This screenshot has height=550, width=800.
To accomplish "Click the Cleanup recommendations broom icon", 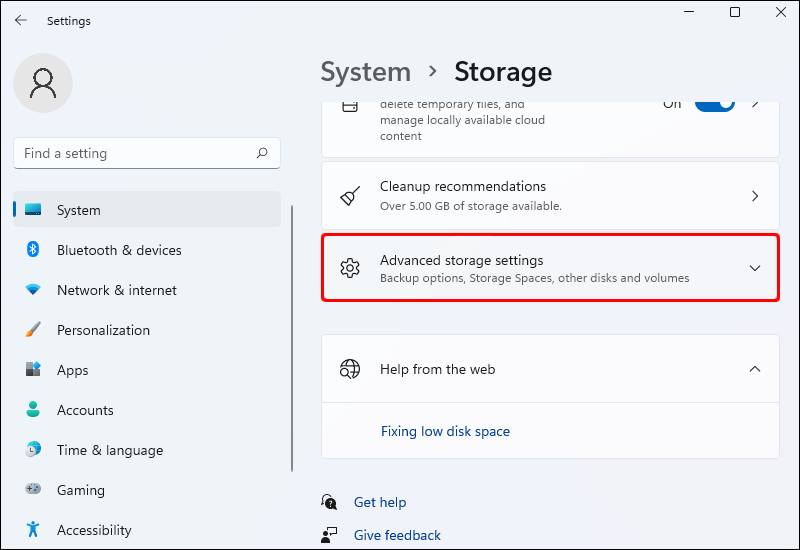I will pyautogui.click(x=349, y=196).
